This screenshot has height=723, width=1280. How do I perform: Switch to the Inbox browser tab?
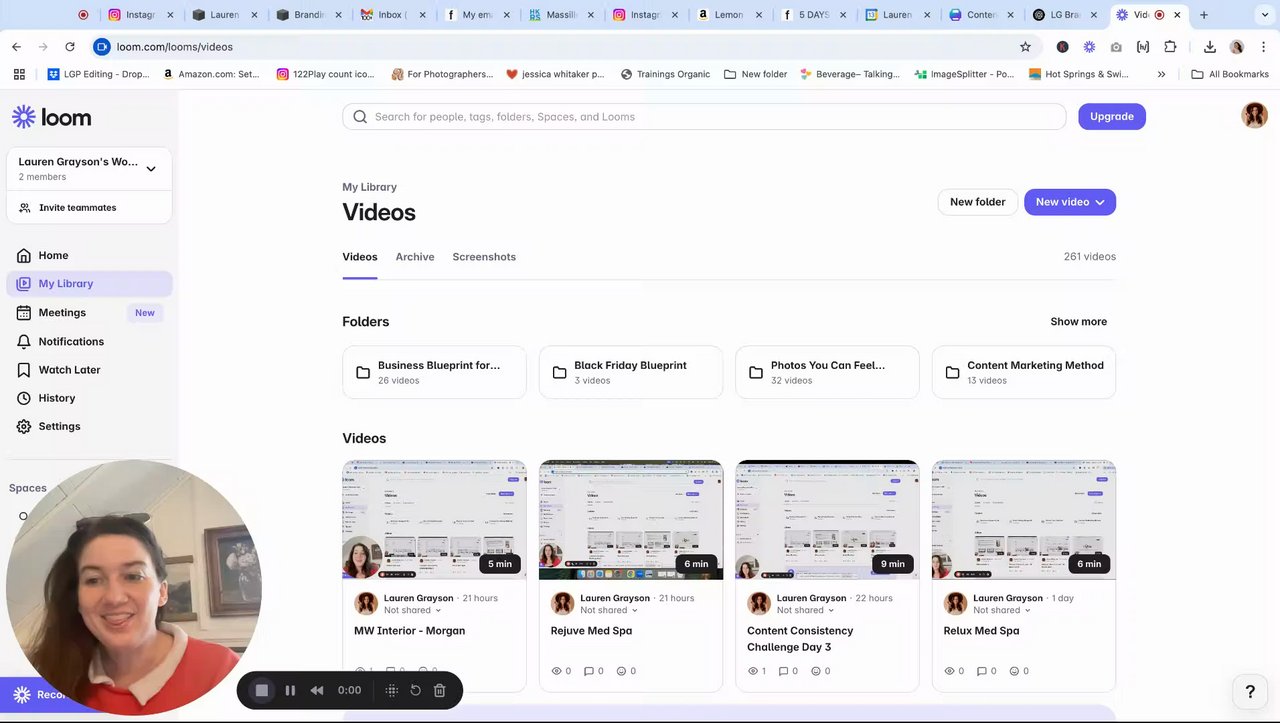click(x=393, y=15)
